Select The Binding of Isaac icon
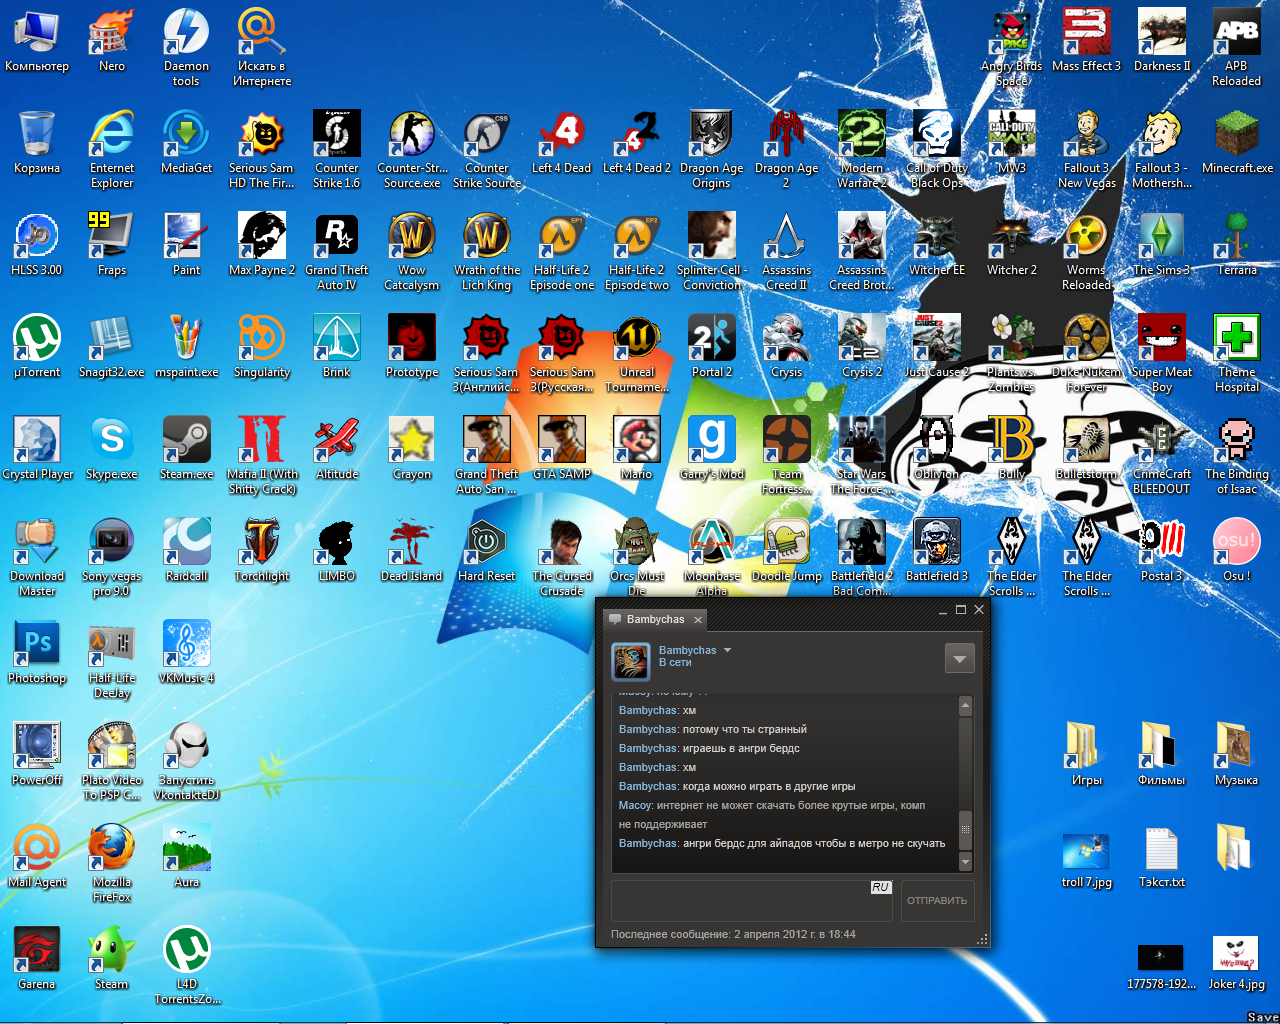 [x=1237, y=455]
